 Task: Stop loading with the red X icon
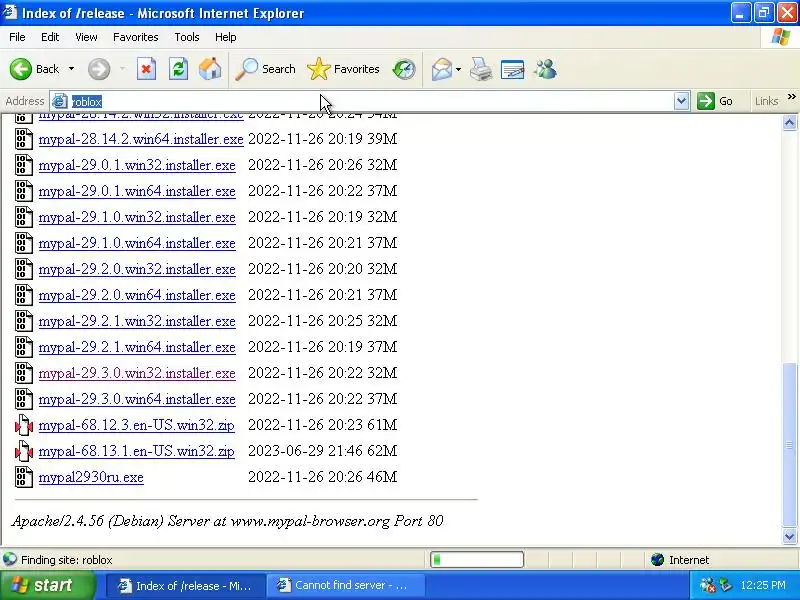(x=146, y=69)
